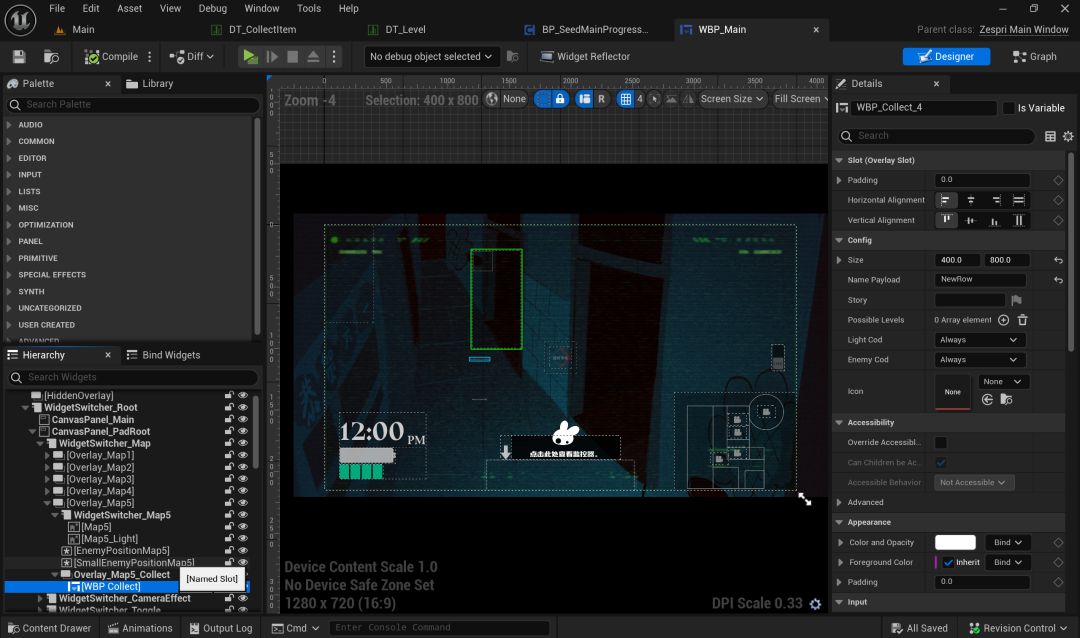Delete all Possible Levels array elements
1080x638 pixels.
coord(1023,320)
